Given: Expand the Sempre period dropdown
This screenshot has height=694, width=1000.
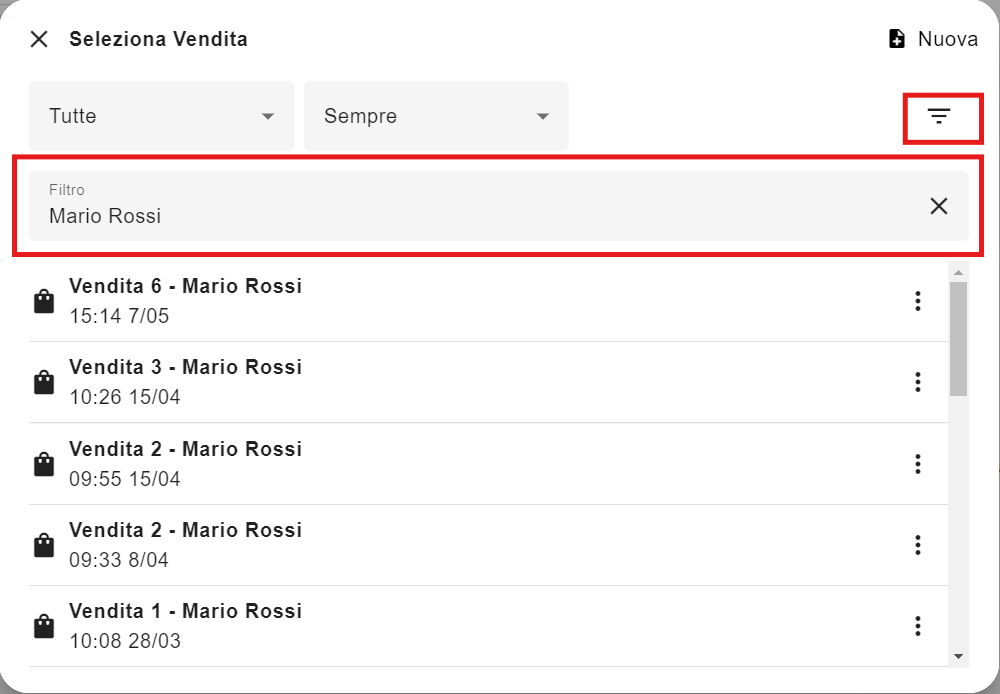Looking at the screenshot, I should tap(436, 116).
